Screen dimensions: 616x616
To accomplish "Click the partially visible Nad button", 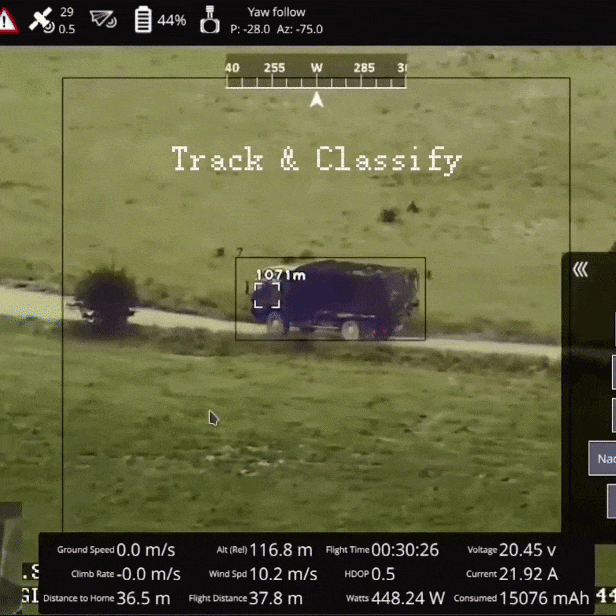I will 602,458.
